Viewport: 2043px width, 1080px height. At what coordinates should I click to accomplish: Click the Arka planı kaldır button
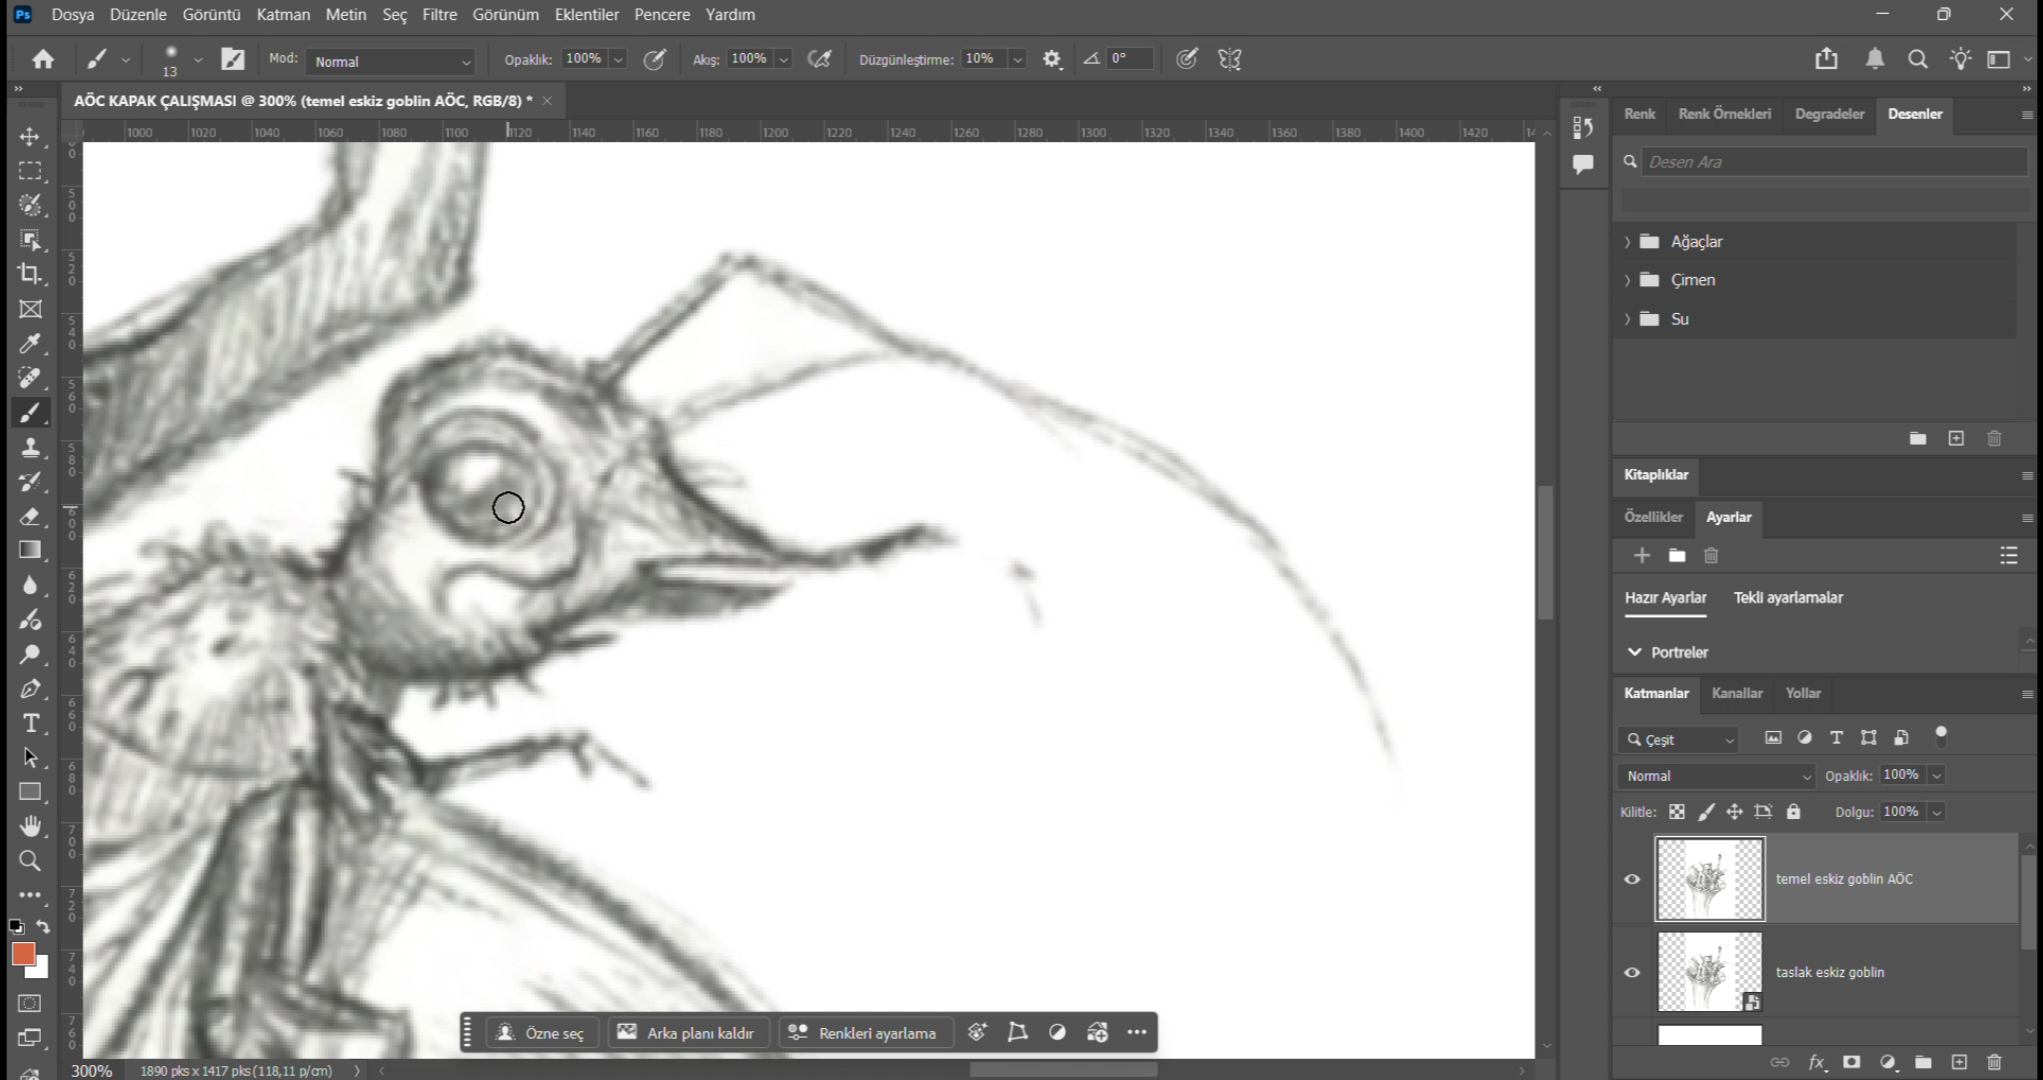pyautogui.click(x=686, y=1033)
